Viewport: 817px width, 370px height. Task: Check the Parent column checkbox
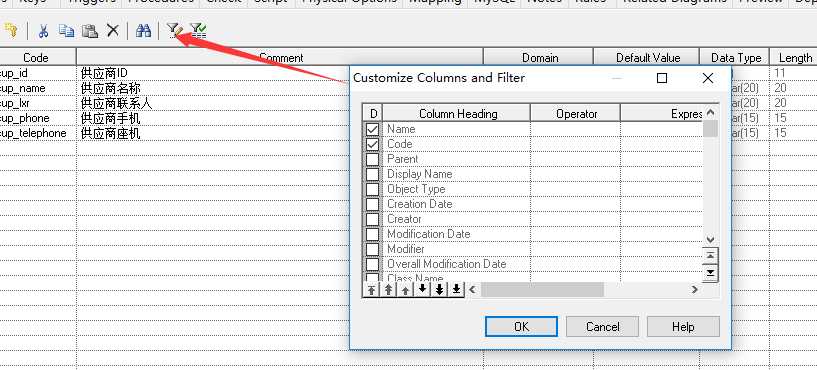coord(373,159)
